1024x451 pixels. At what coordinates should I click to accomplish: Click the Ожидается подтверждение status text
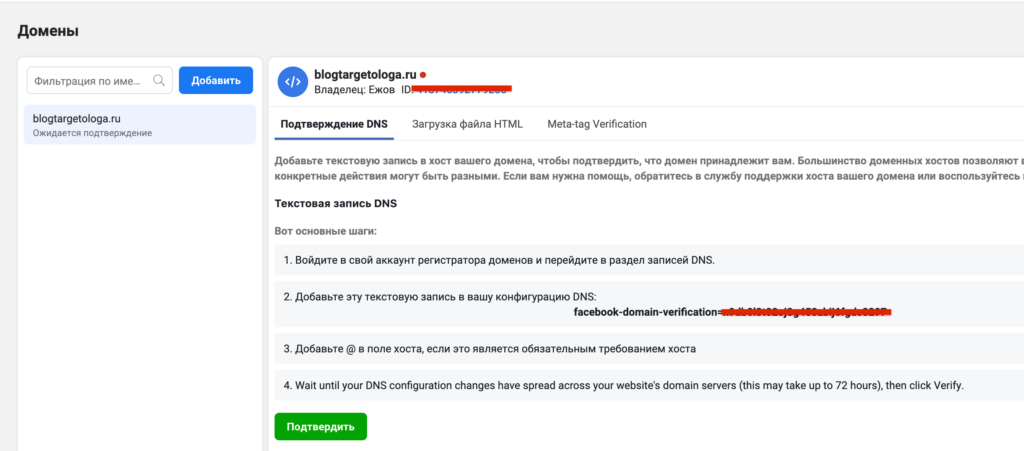click(92, 133)
